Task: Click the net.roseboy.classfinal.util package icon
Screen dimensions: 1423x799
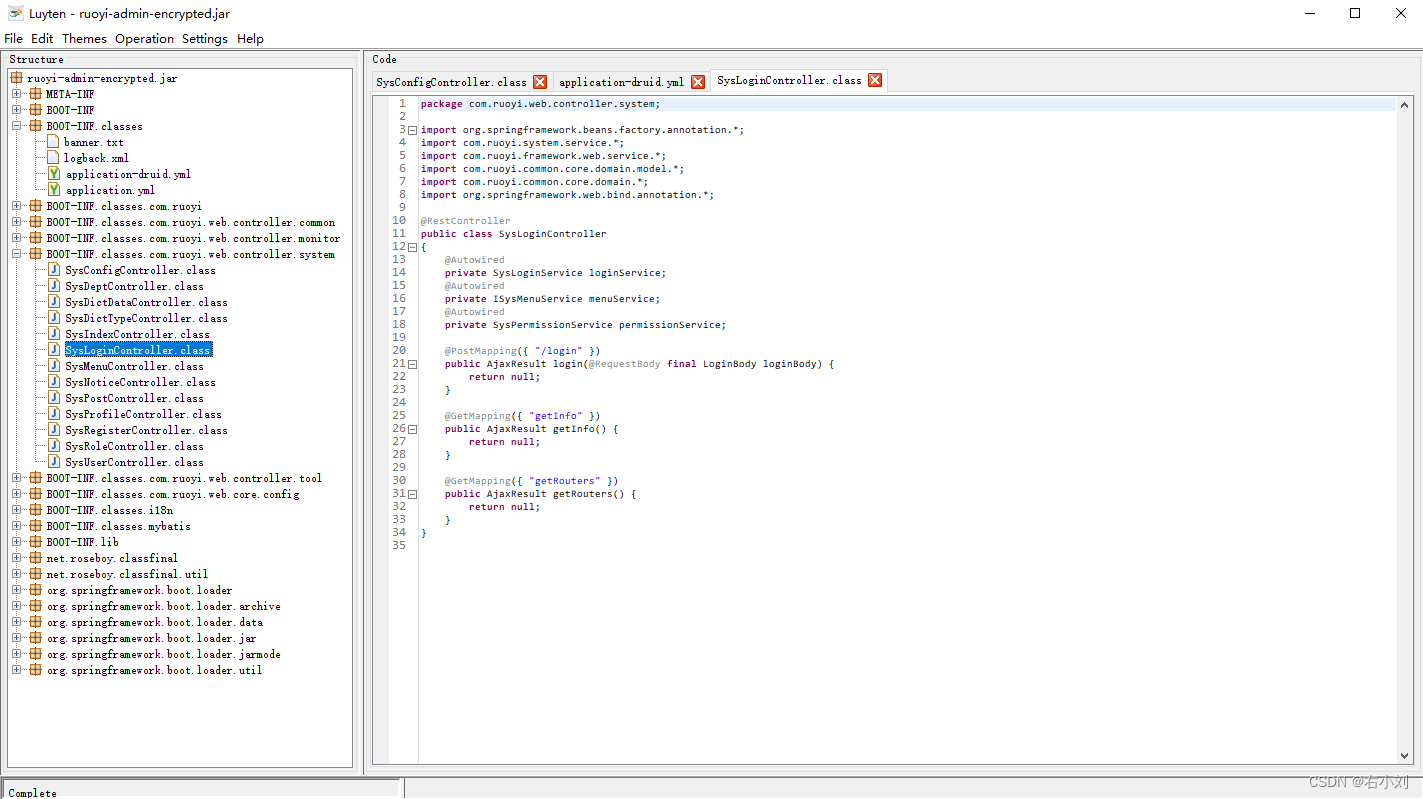Action: coord(35,574)
